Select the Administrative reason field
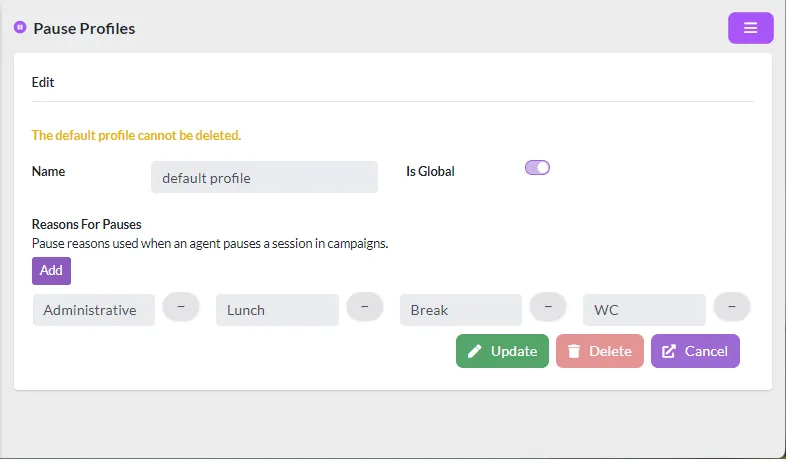Viewport: 788px width, 463px height. point(94,310)
